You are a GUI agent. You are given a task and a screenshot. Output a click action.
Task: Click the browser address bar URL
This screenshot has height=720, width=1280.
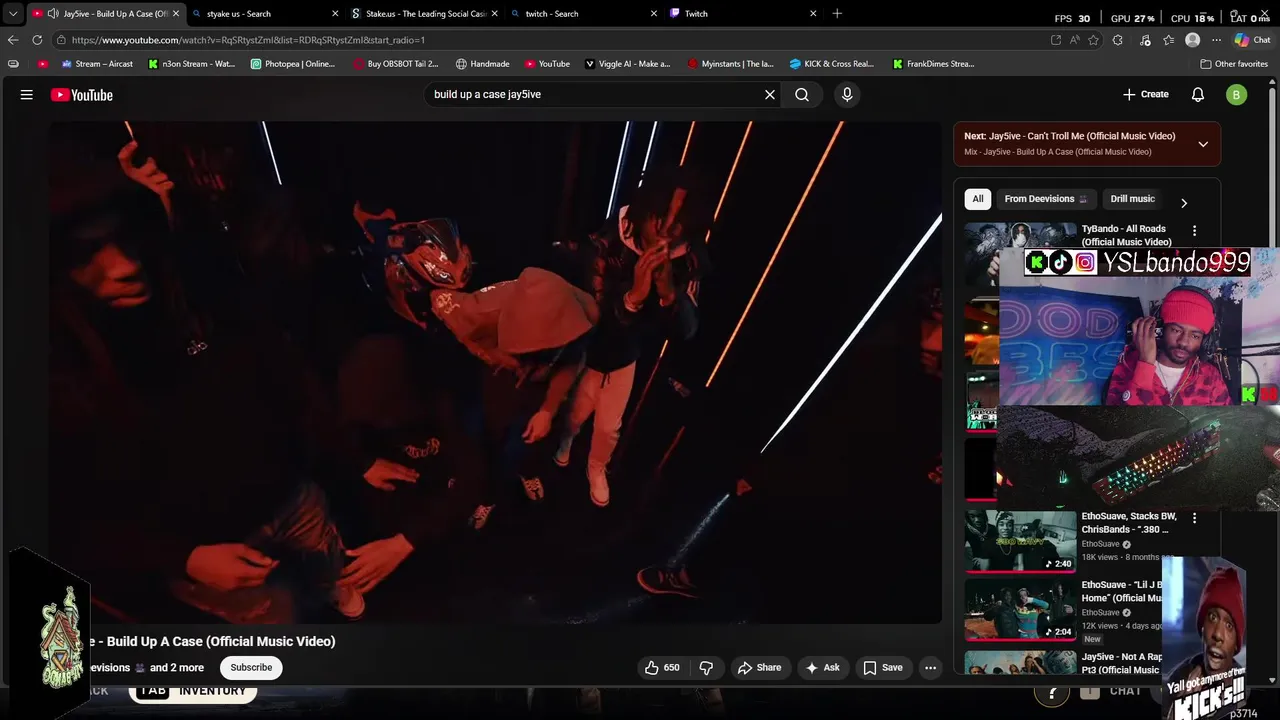click(x=248, y=40)
